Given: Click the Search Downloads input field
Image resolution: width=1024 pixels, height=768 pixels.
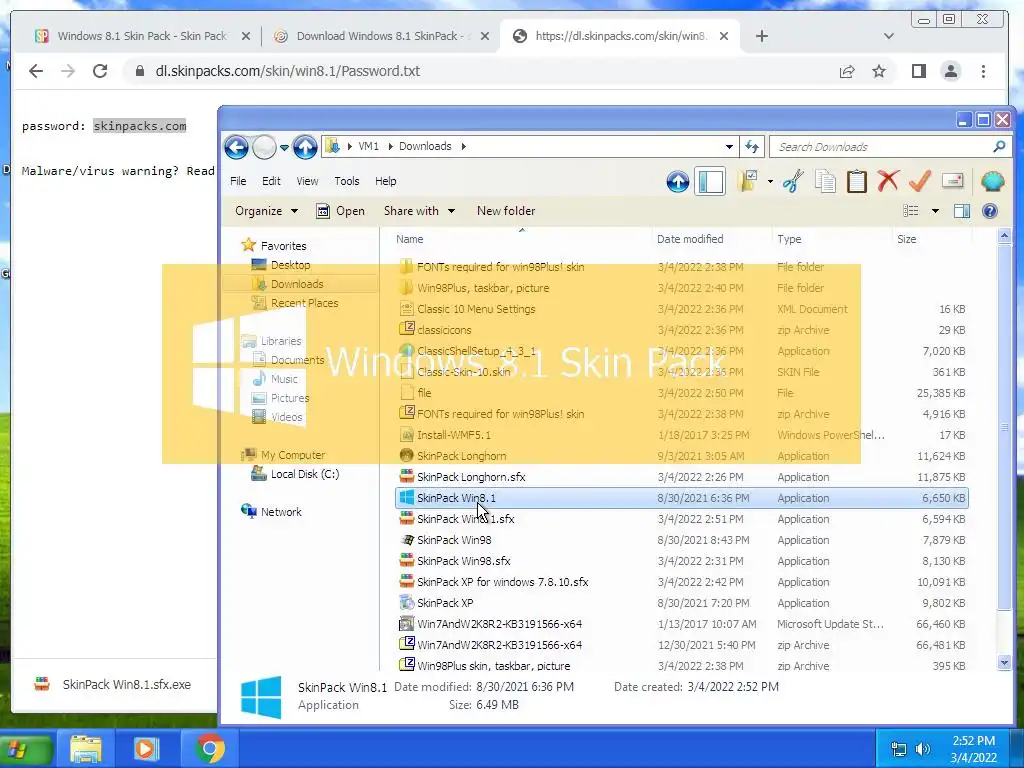Looking at the screenshot, I should [x=883, y=147].
